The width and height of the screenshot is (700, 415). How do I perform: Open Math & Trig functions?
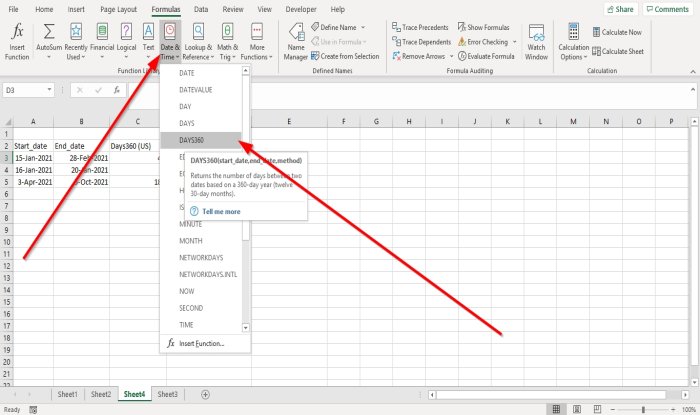pyautogui.click(x=228, y=42)
